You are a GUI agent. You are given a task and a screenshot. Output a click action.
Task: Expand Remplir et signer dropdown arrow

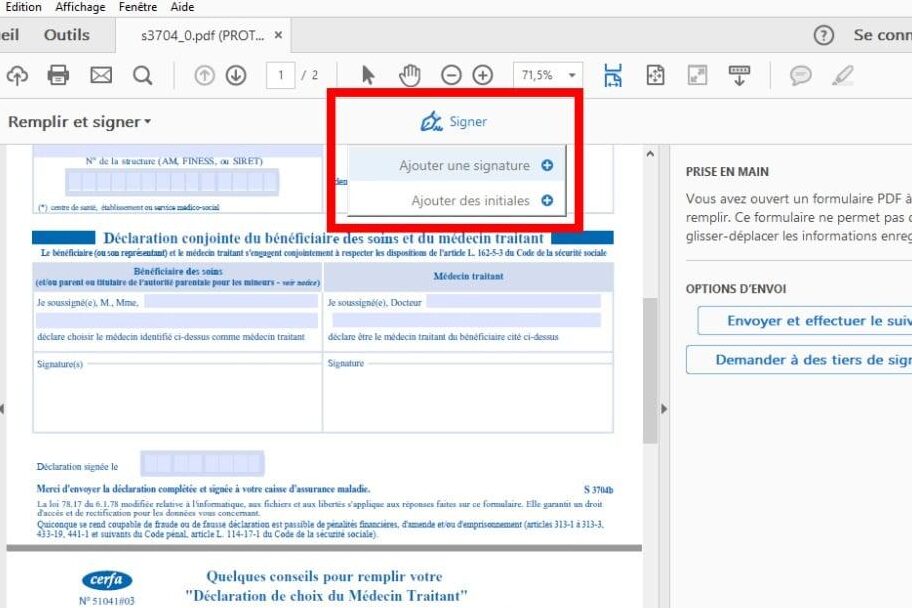coord(148,122)
